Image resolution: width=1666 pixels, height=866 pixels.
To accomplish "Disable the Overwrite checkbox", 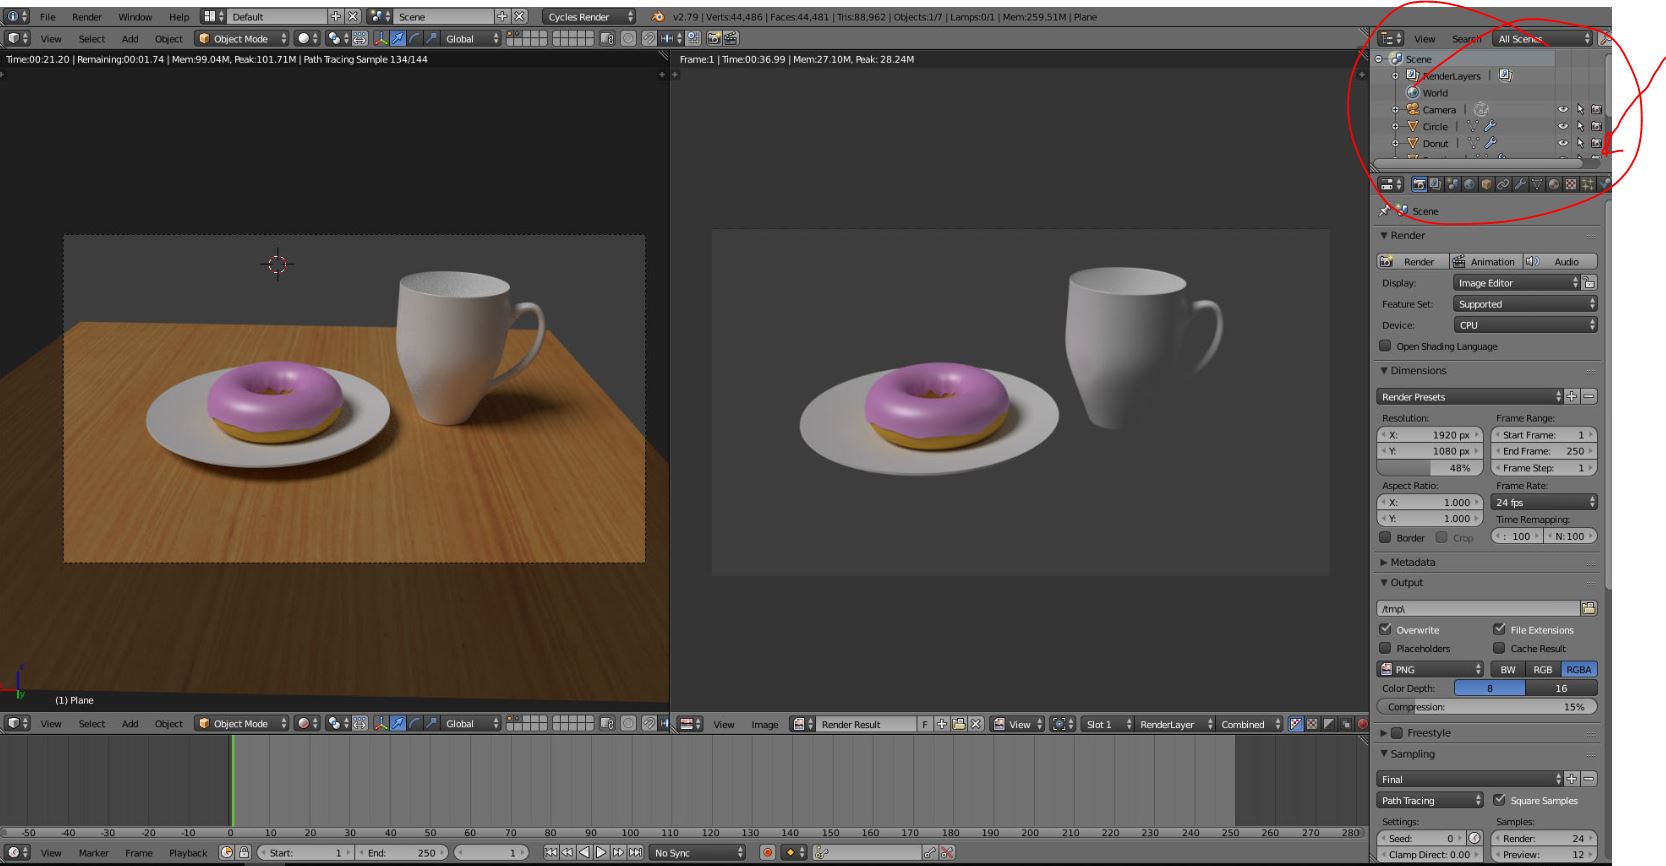I will click(1385, 630).
